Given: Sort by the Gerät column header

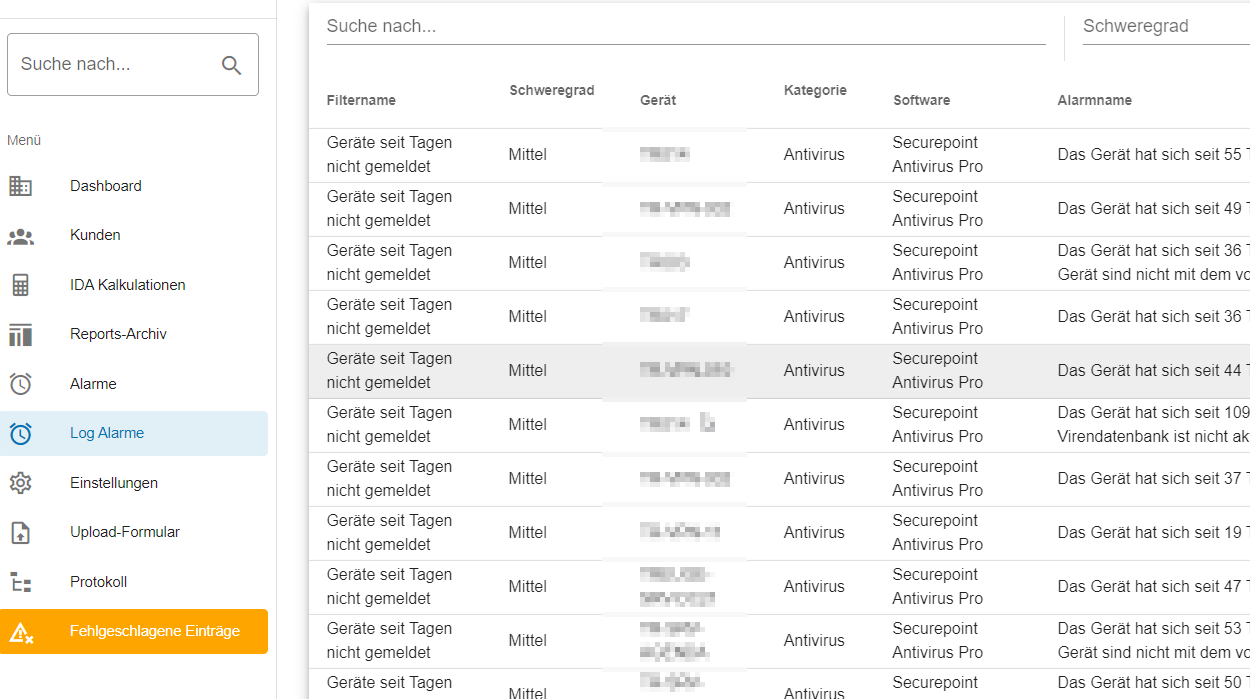Looking at the screenshot, I should pyautogui.click(x=658, y=100).
